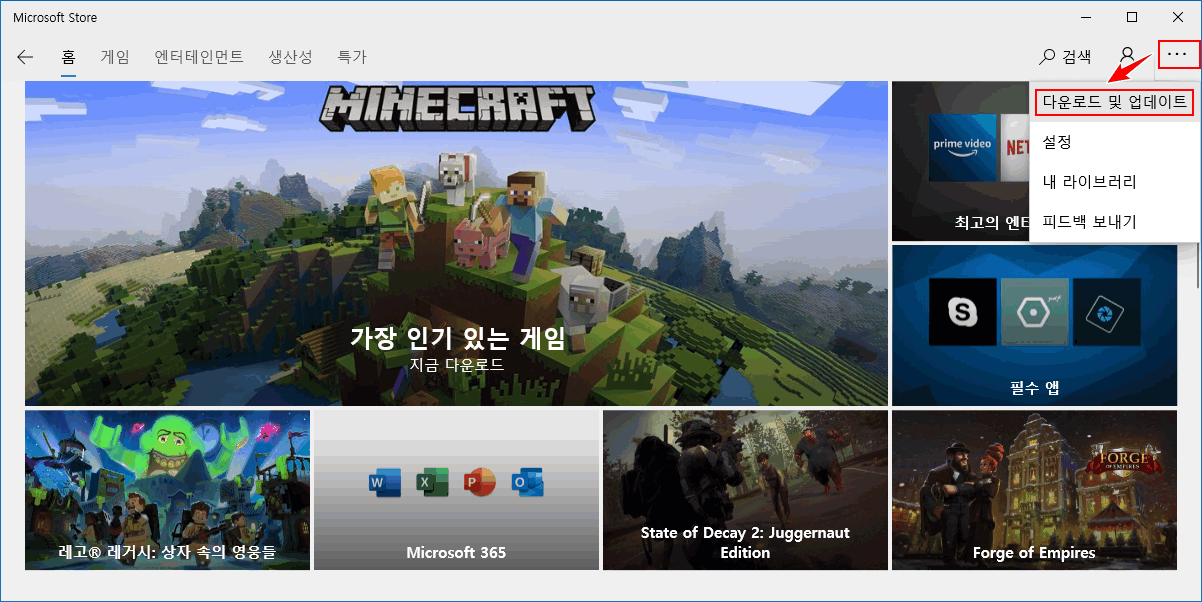Open the 필수 앱 collection label
The height and width of the screenshot is (602, 1202).
(1034, 387)
